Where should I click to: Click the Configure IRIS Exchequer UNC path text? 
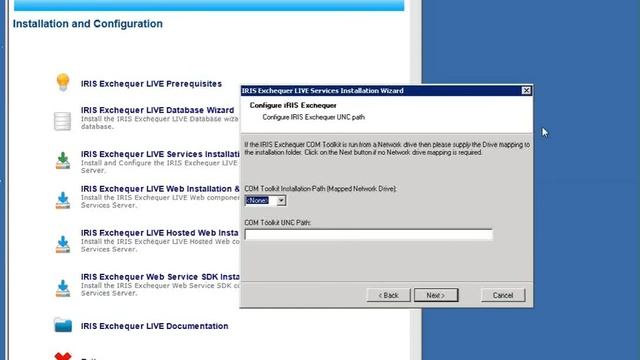point(313,117)
